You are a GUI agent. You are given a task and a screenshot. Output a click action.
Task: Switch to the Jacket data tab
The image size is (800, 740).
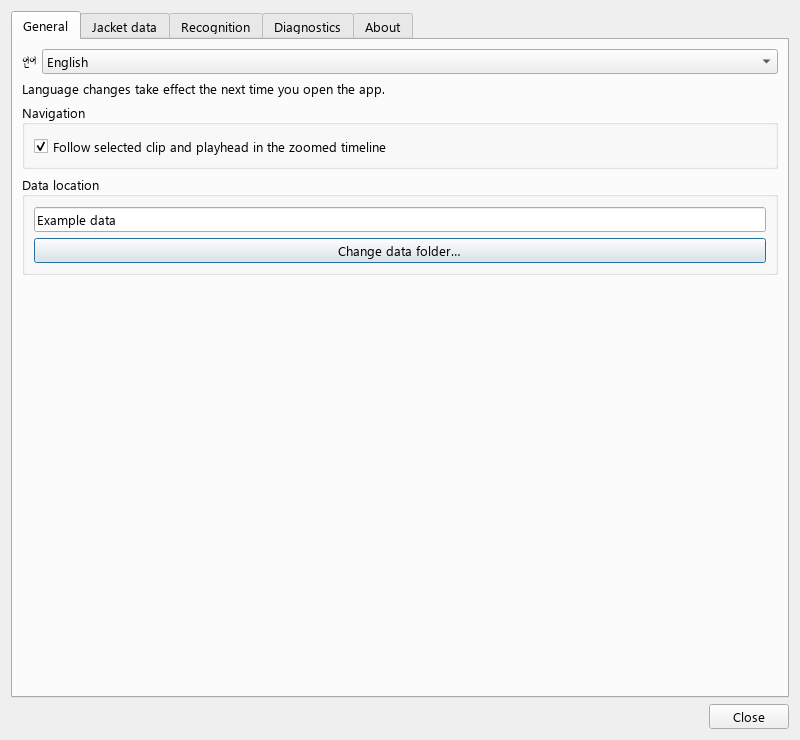124,27
